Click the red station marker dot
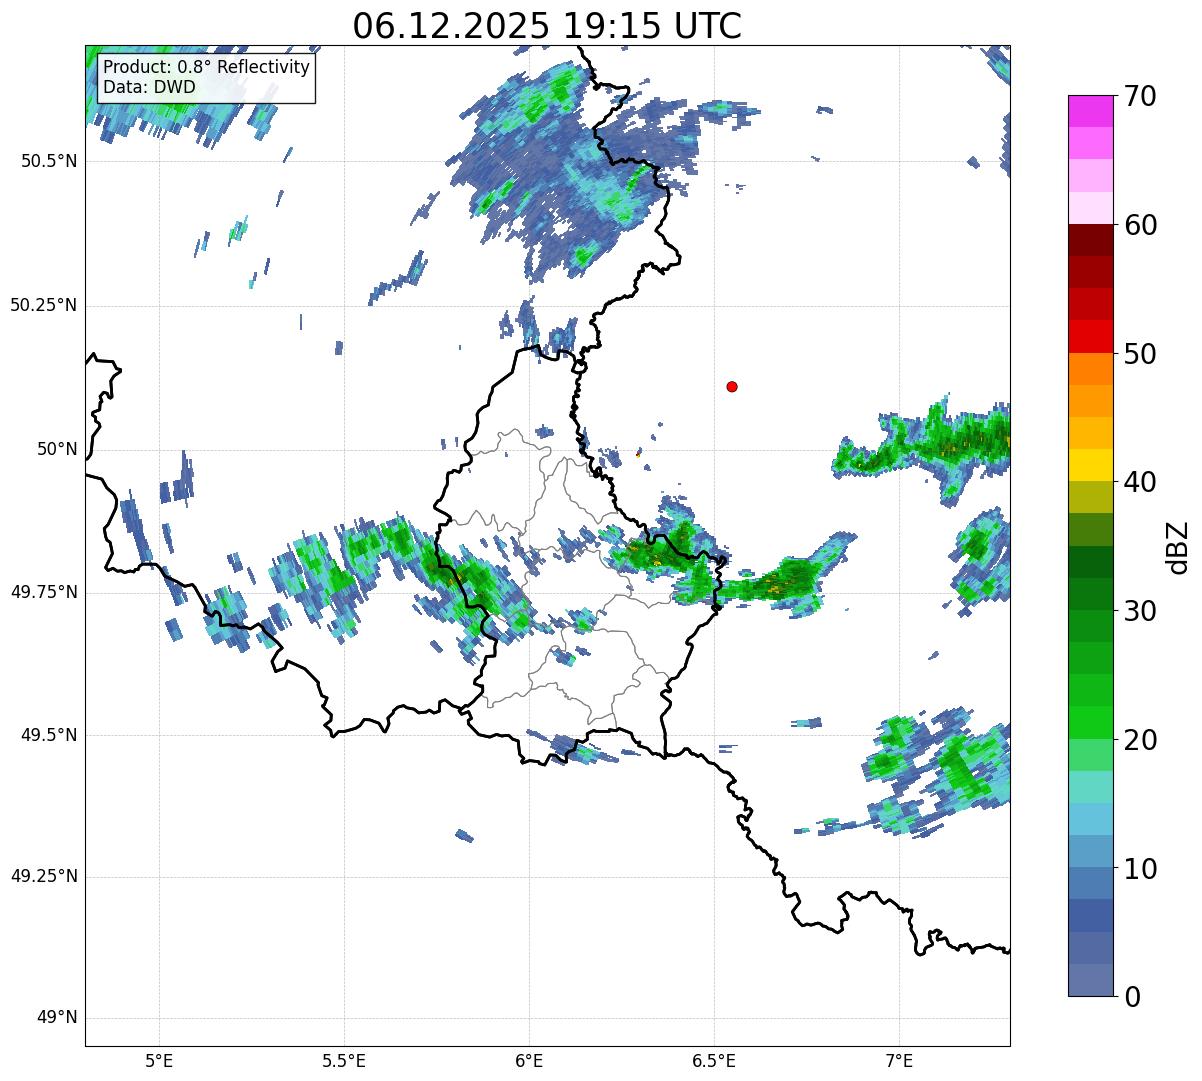The width and height of the screenshot is (1202, 1081). click(x=732, y=386)
